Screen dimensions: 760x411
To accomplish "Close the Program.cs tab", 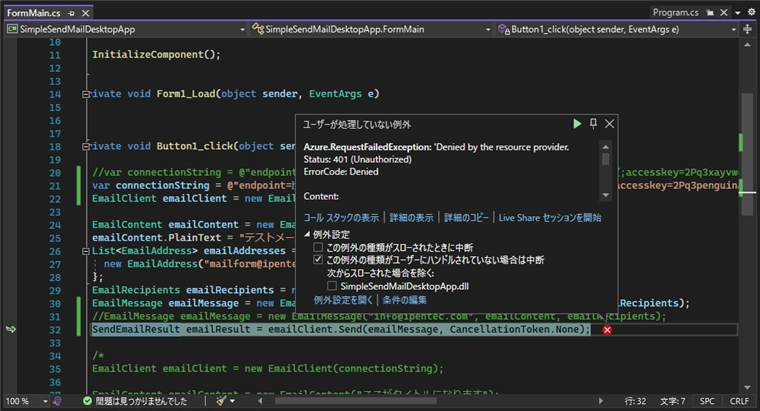I will (x=724, y=13).
